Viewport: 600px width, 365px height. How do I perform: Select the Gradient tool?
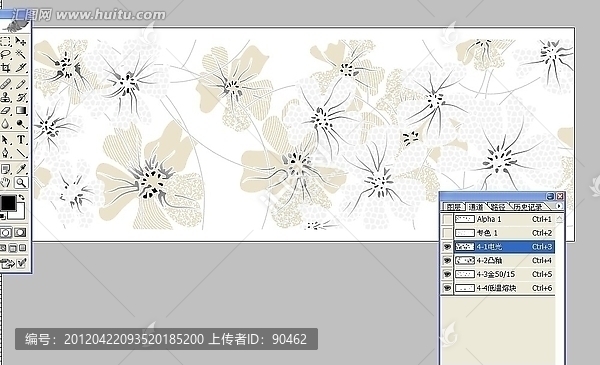[21, 111]
